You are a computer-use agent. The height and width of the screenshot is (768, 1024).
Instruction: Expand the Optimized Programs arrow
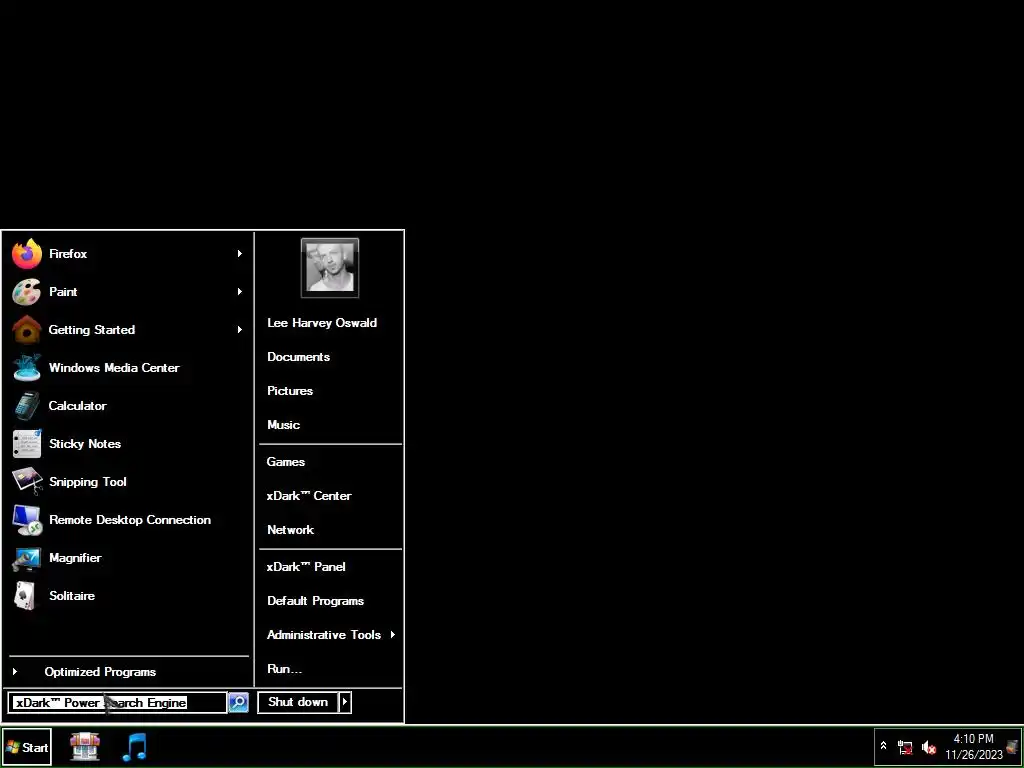(15, 671)
